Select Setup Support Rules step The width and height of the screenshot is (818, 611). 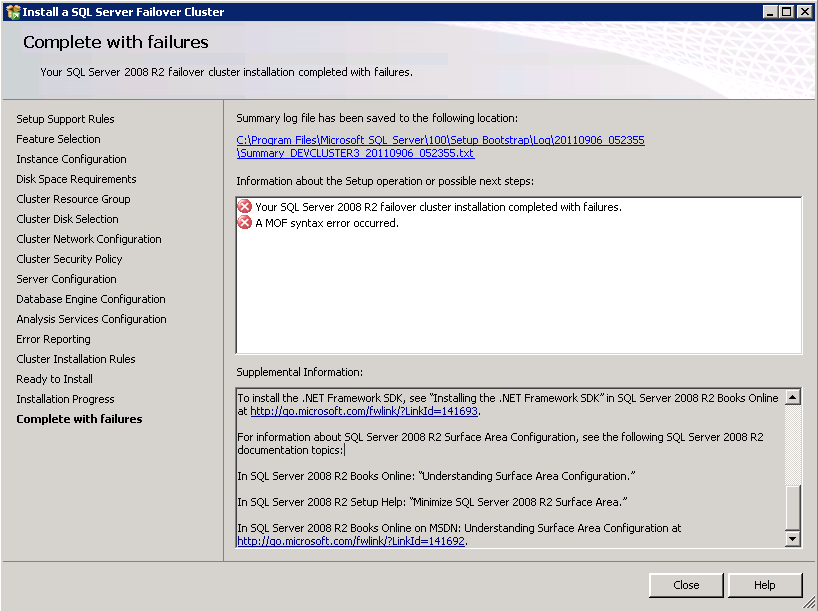(65, 119)
